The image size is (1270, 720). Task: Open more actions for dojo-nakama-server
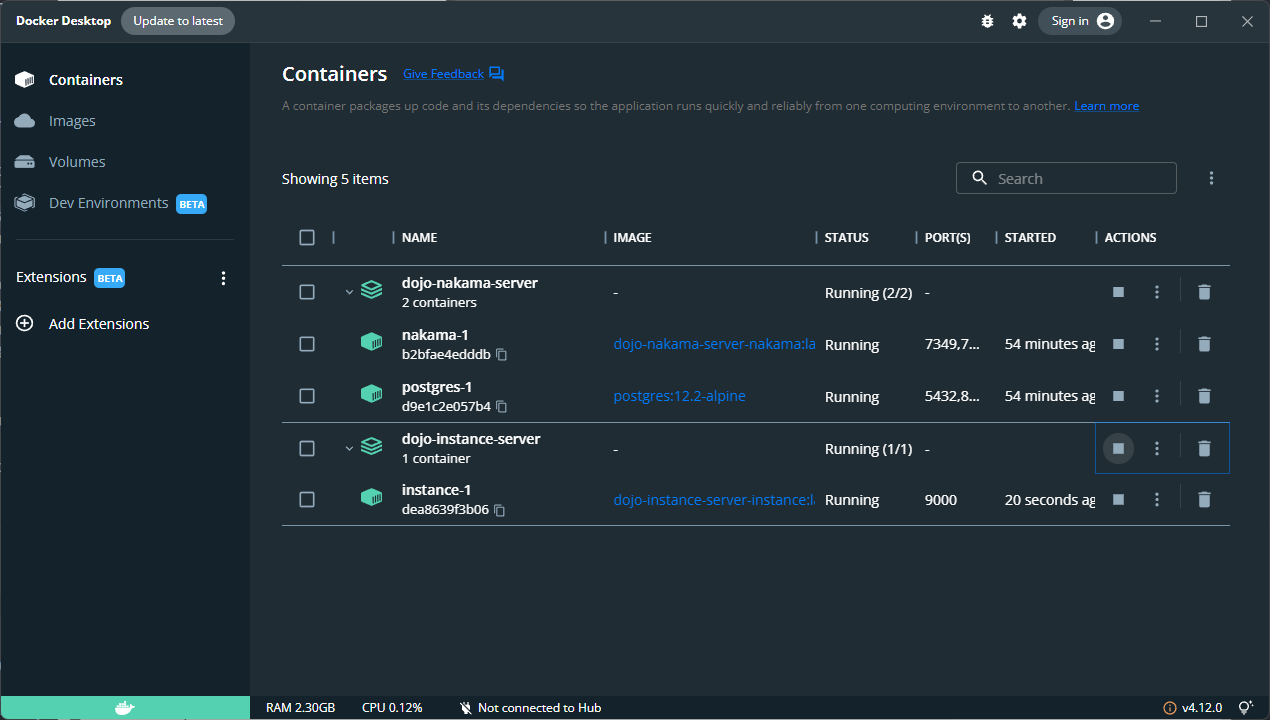[1157, 292]
